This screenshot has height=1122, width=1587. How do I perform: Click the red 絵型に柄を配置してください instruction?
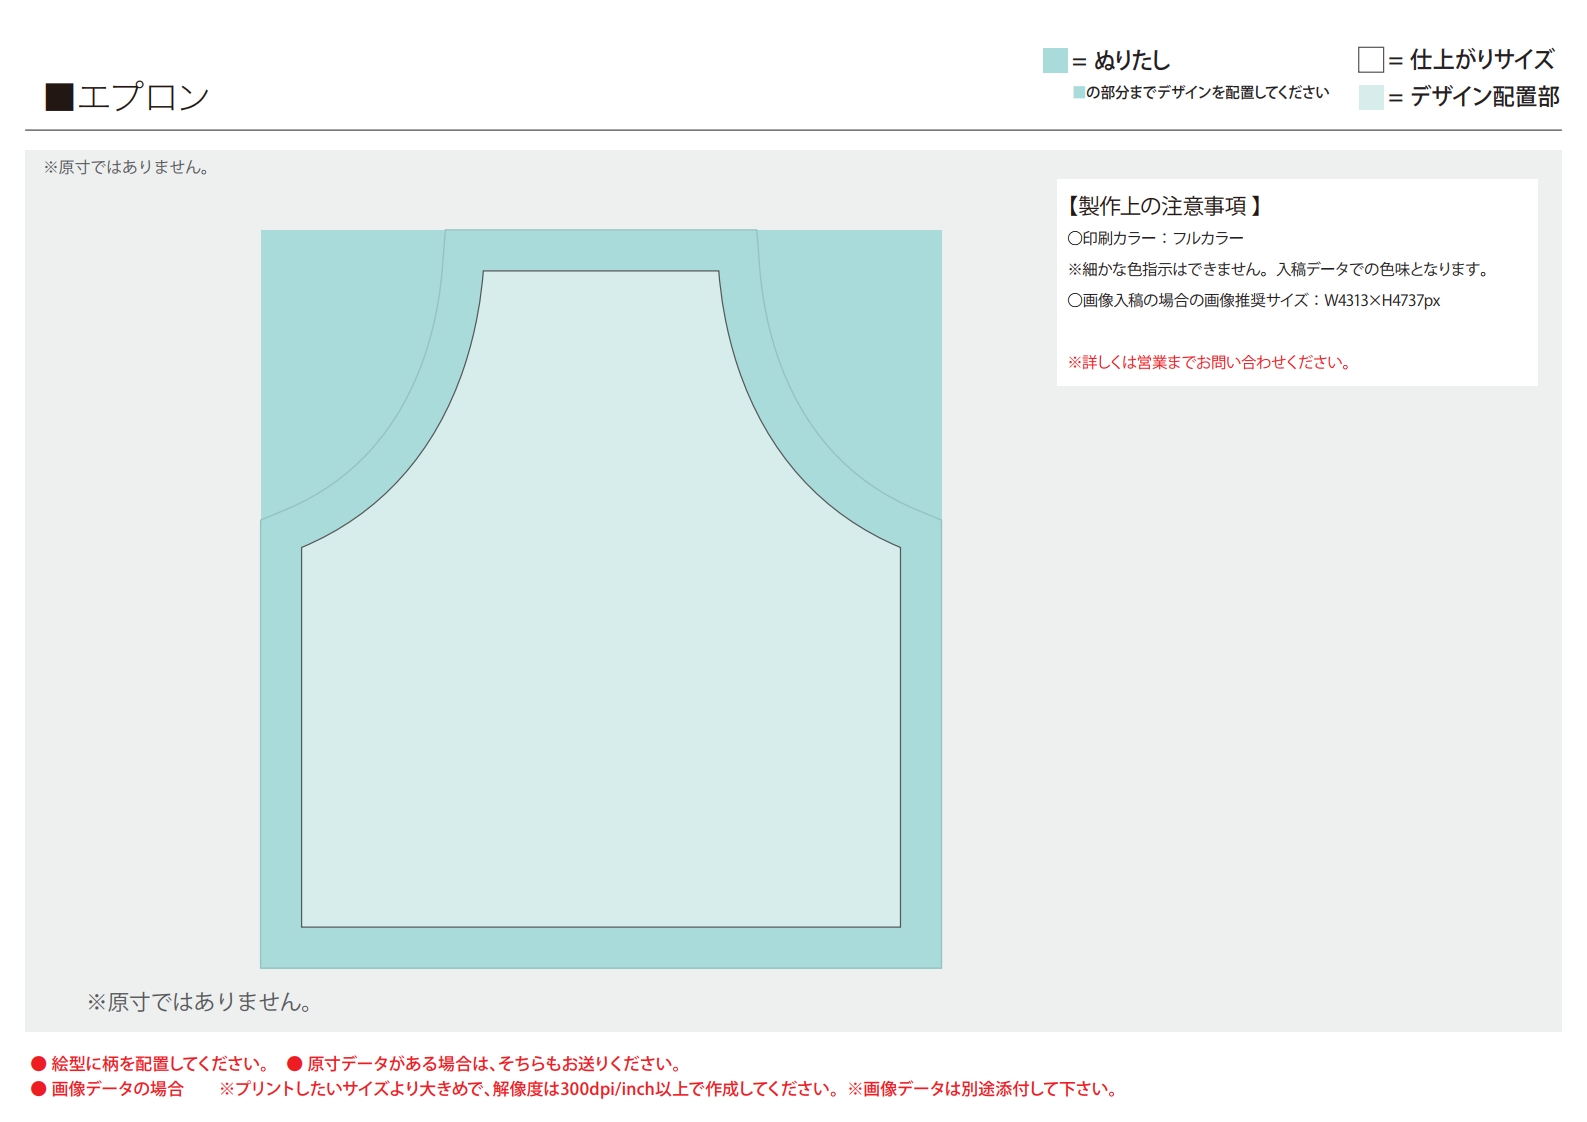coord(150,1064)
